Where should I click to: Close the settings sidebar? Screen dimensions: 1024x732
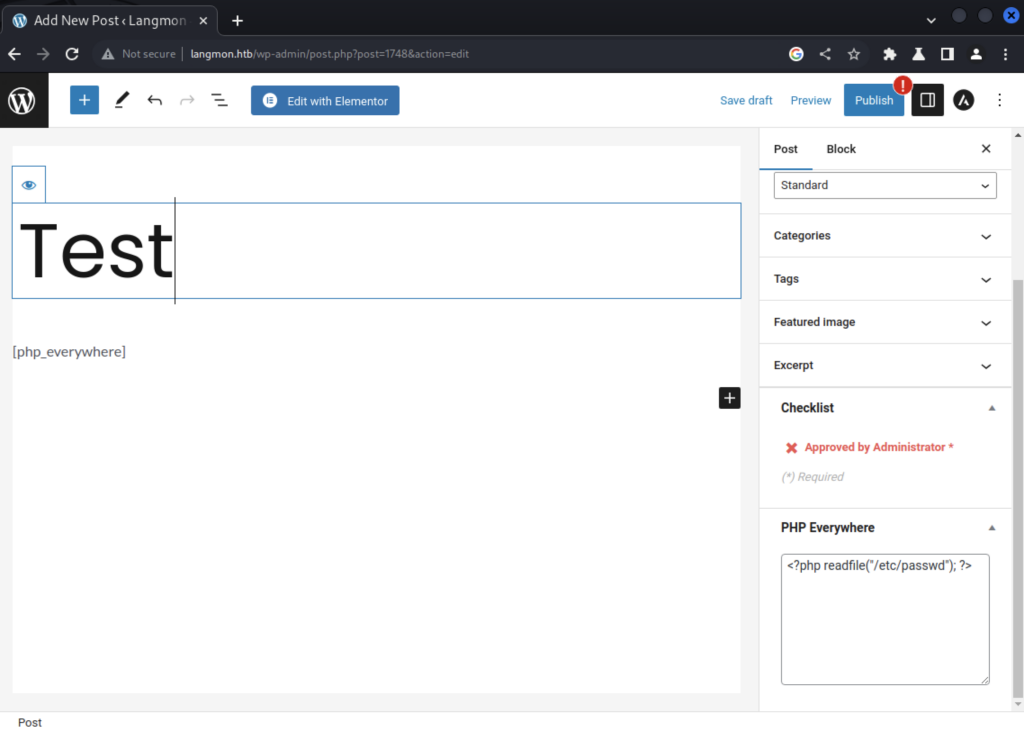click(986, 149)
